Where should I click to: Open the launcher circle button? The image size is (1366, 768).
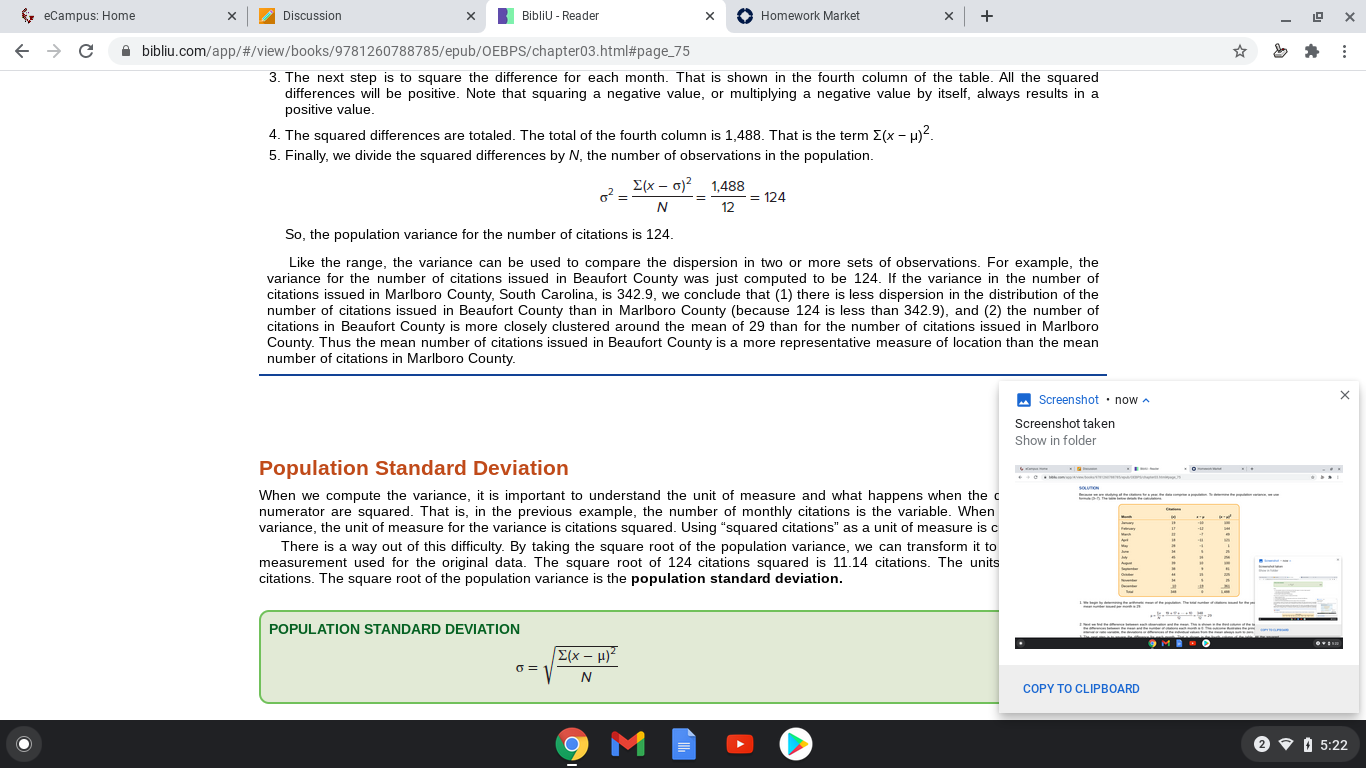pyautogui.click(x=24, y=744)
